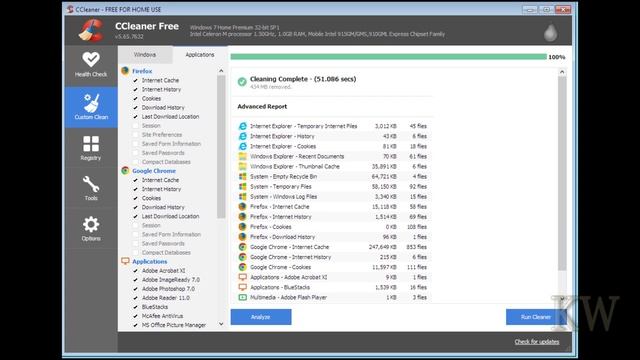Open the Check for updates link
The image size is (640, 360).
[x=537, y=342]
